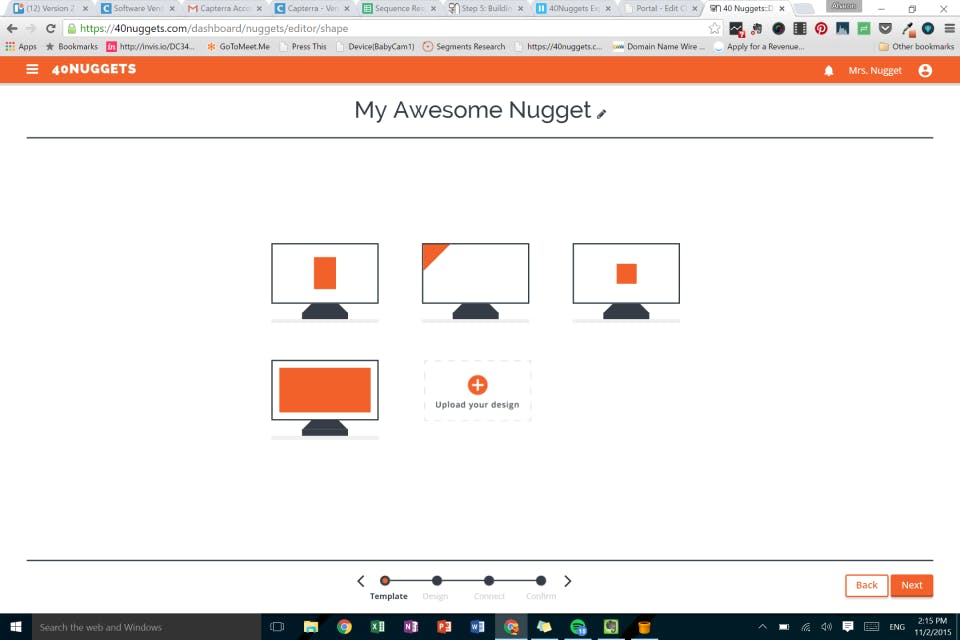Click the notification bell icon

[x=828, y=70]
